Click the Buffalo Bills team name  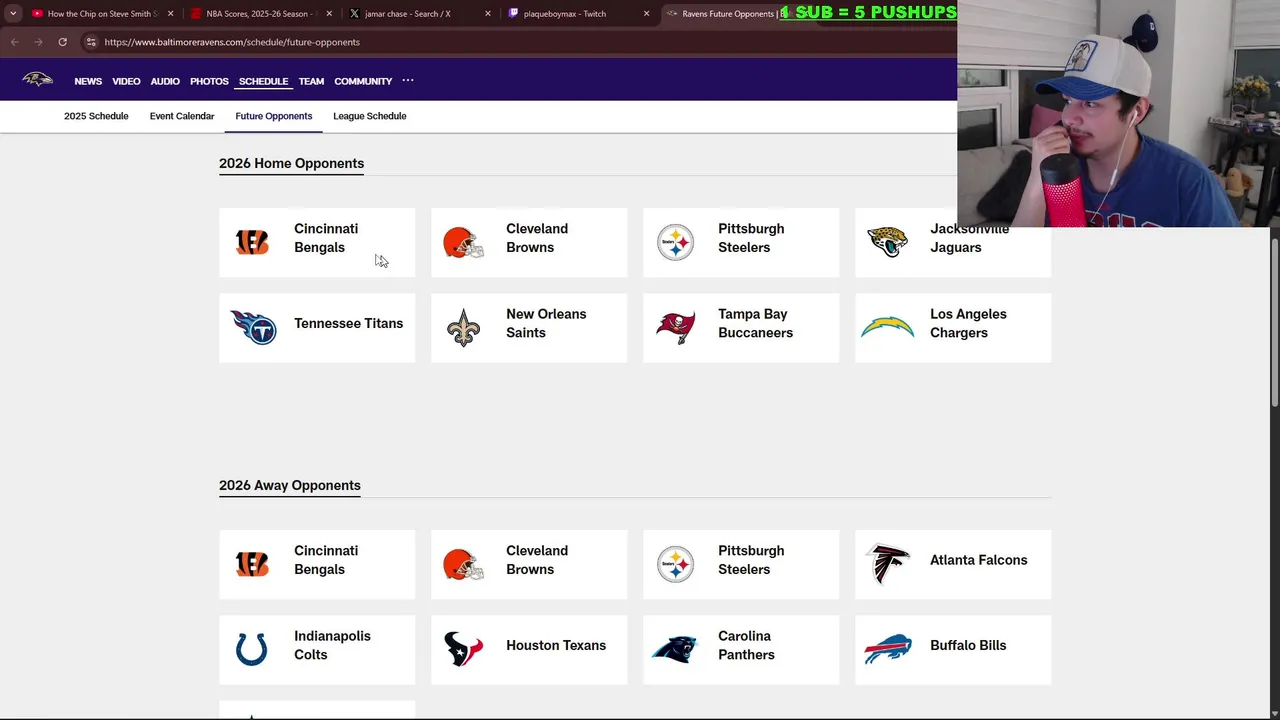[968, 646]
